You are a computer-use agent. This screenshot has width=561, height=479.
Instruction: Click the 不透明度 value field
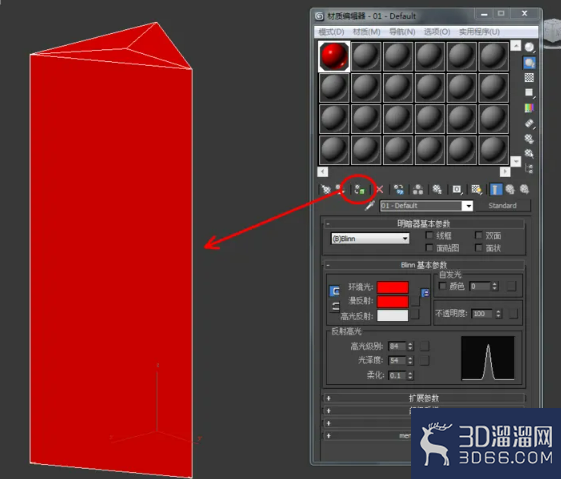coord(483,314)
